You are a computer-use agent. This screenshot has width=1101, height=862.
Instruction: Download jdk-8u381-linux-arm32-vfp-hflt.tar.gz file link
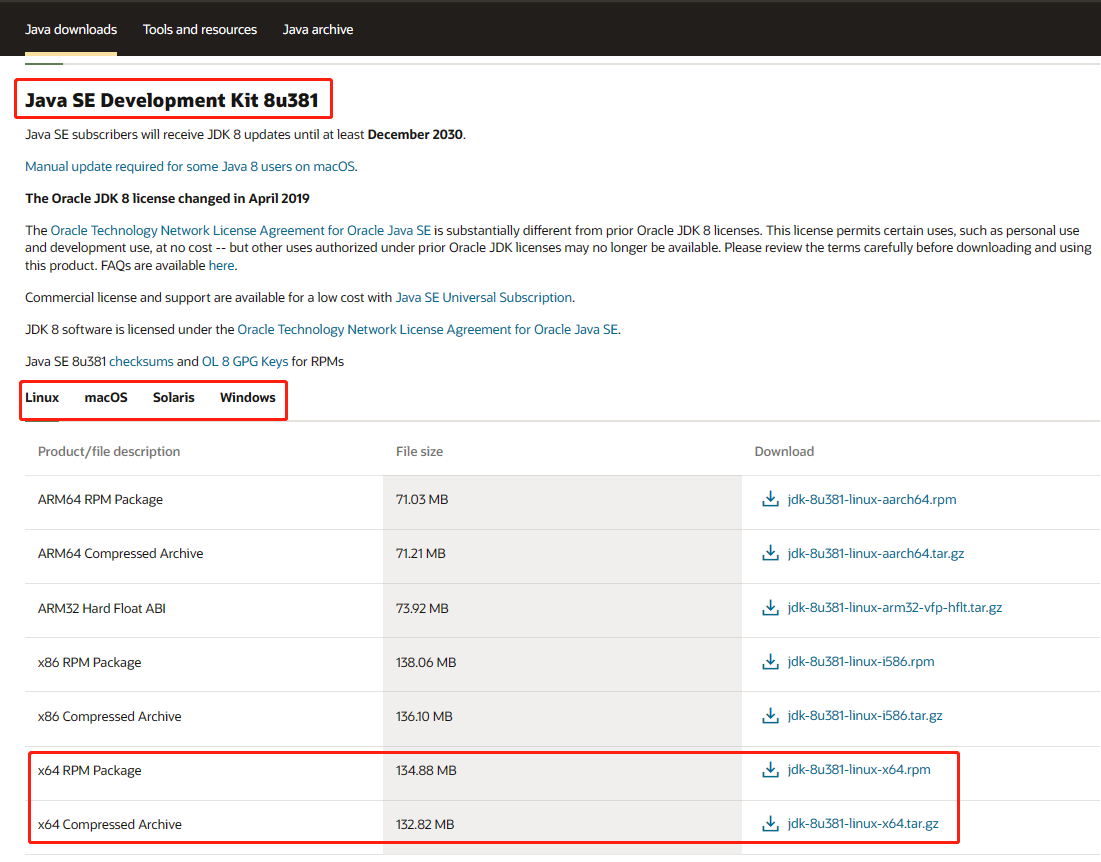[895, 607]
